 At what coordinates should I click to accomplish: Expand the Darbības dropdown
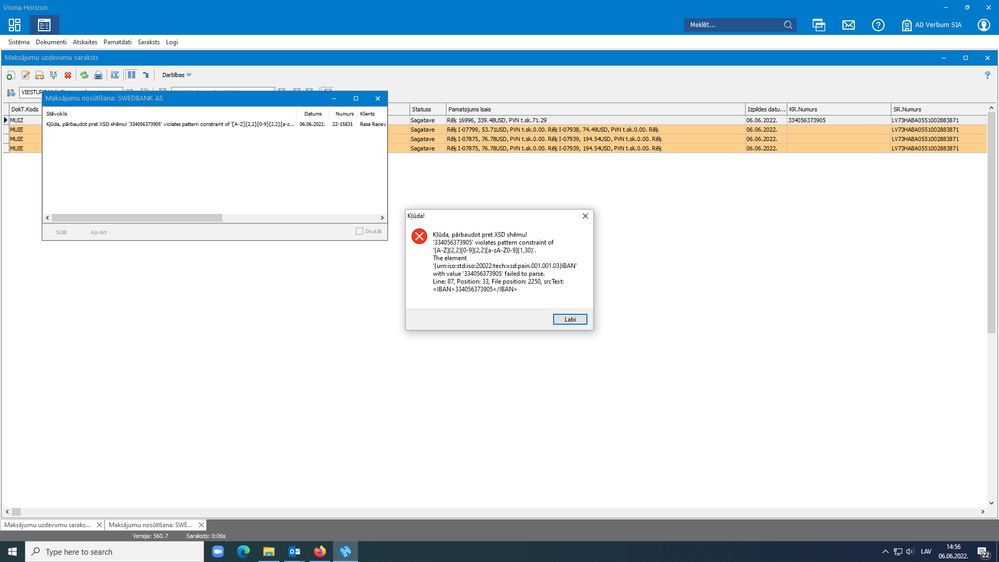click(176, 75)
